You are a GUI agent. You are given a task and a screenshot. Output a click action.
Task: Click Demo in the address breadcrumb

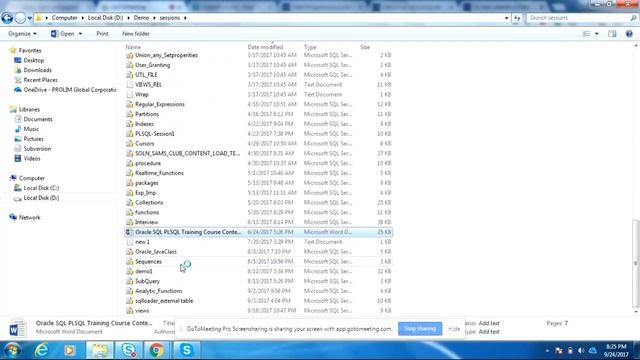pos(141,18)
